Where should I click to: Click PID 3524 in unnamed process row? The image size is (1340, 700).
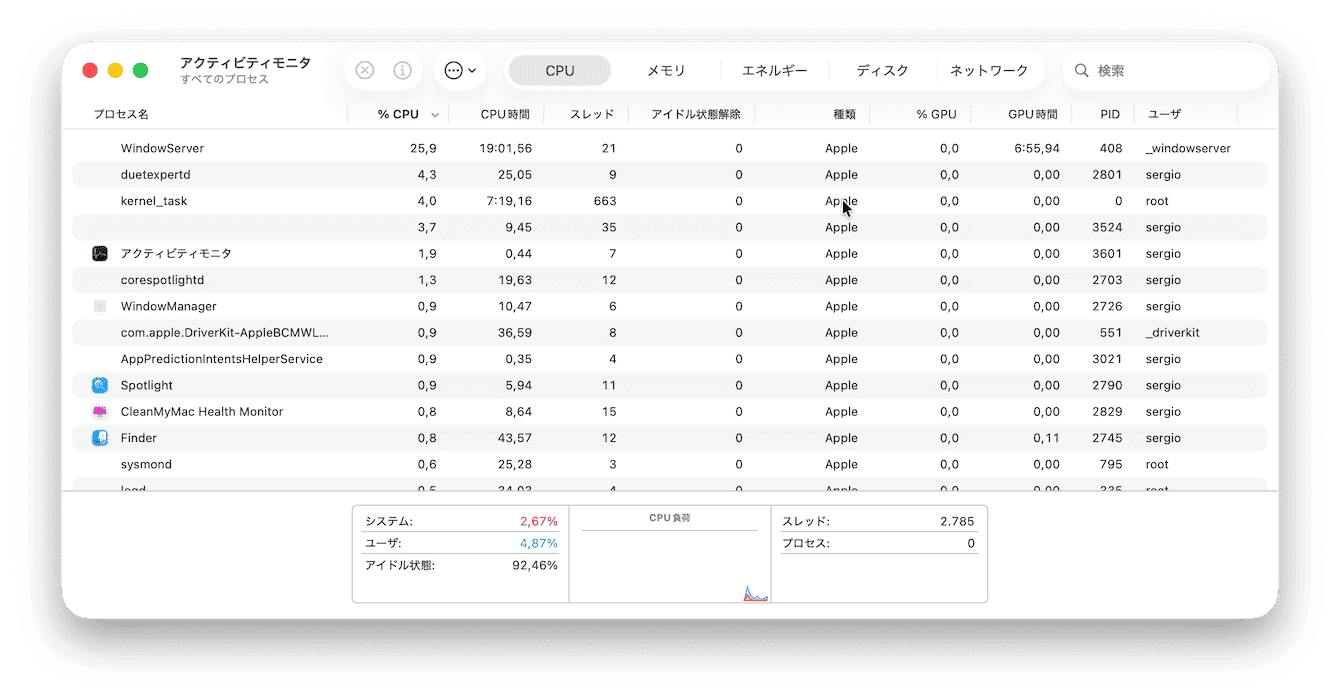coord(1107,227)
